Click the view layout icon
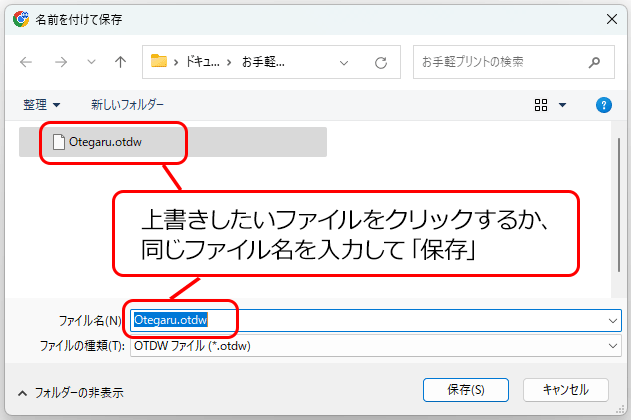631x420 pixels. [x=541, y=105]
